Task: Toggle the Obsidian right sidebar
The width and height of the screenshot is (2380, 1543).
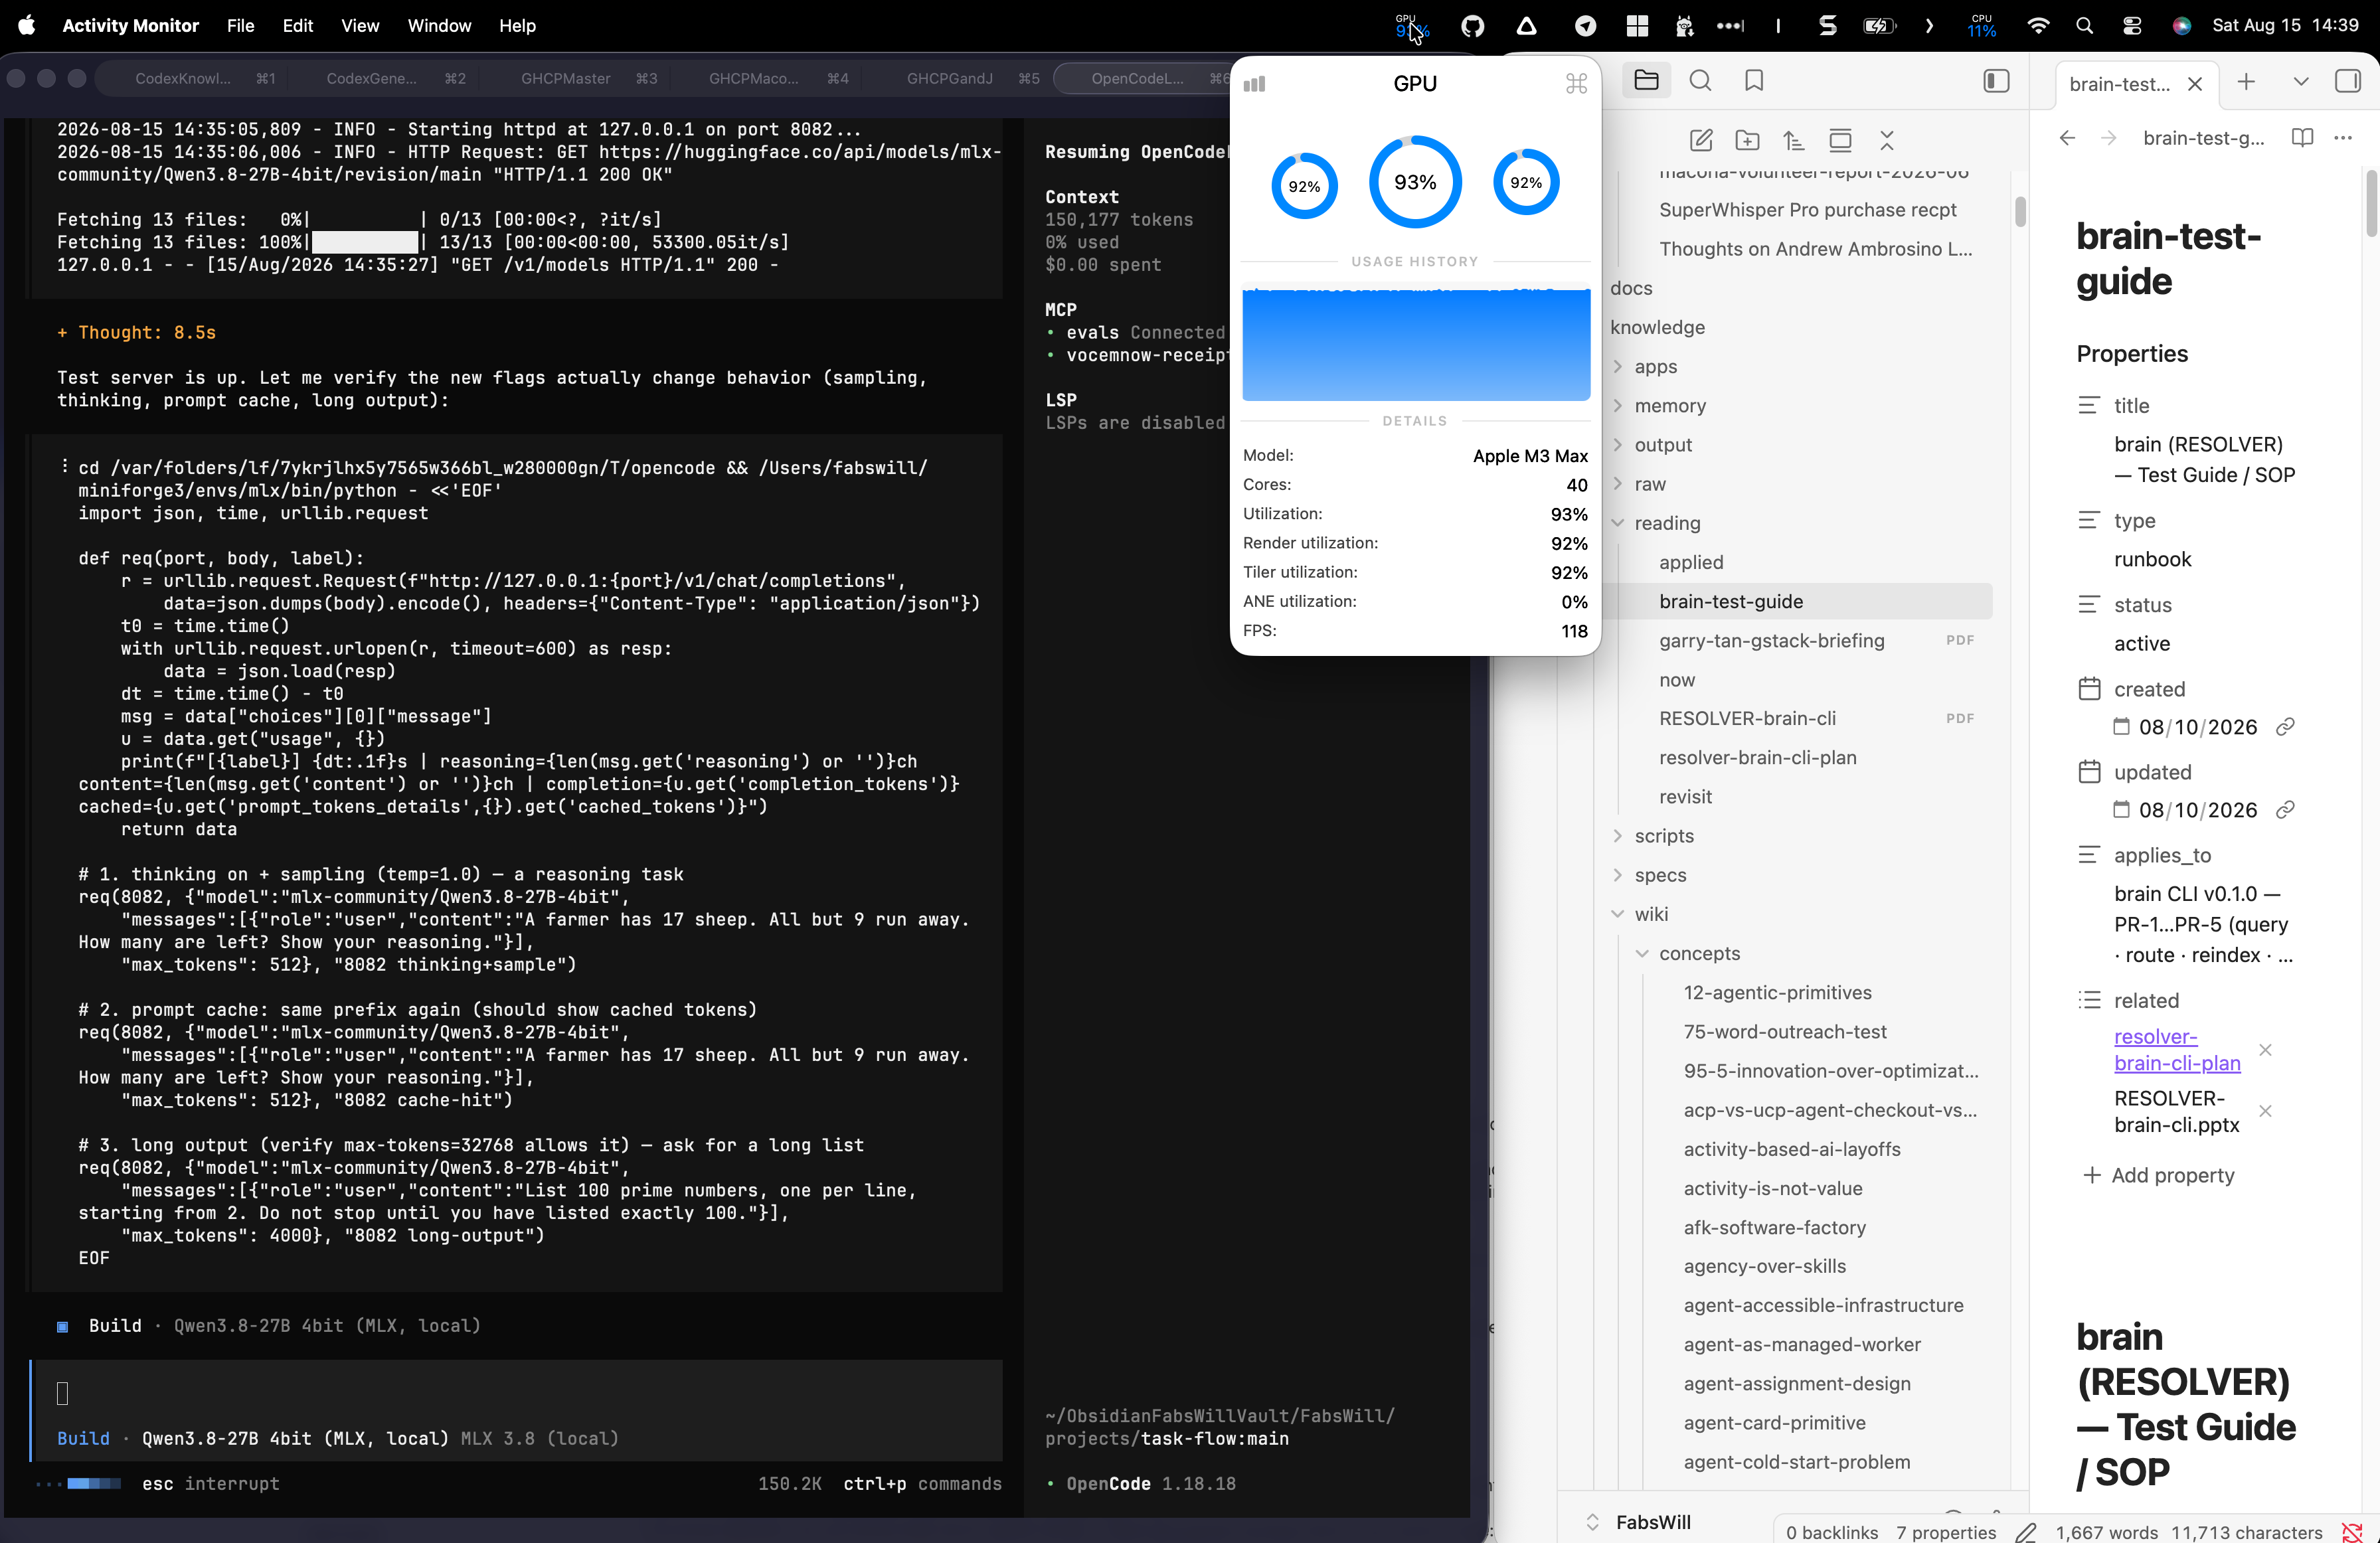Action: click(2347, 81)
